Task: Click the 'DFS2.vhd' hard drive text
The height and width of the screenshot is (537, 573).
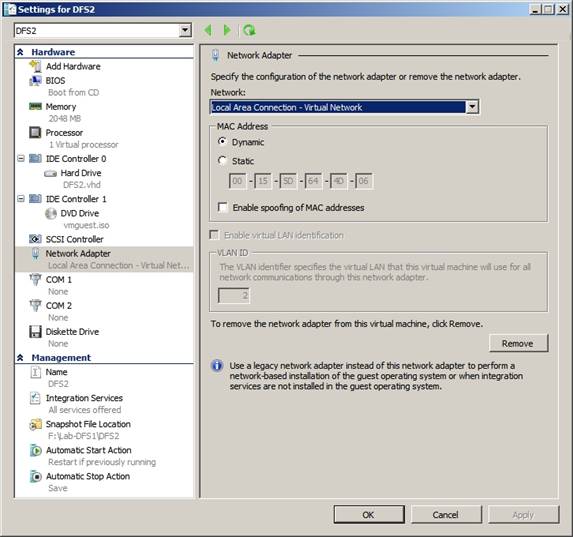Action: pos(82,185)
